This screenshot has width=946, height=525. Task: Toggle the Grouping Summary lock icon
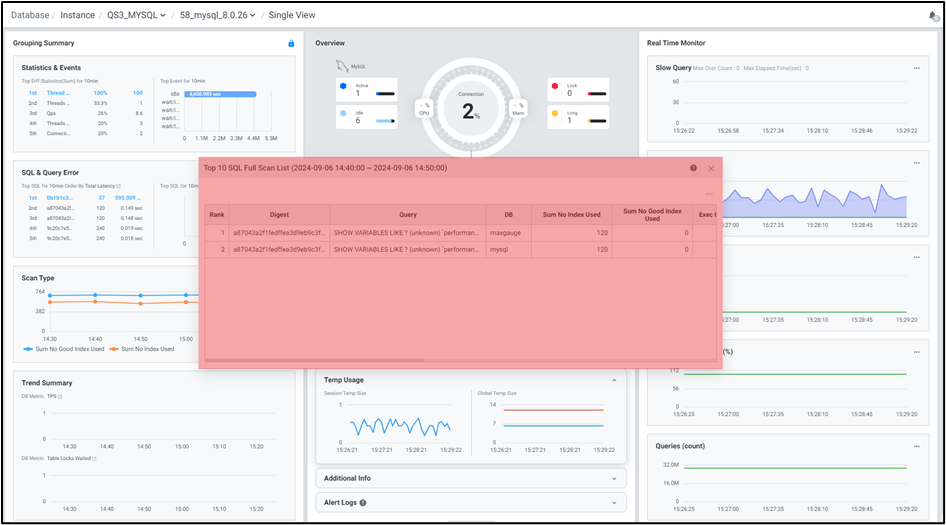coord(291,43)
